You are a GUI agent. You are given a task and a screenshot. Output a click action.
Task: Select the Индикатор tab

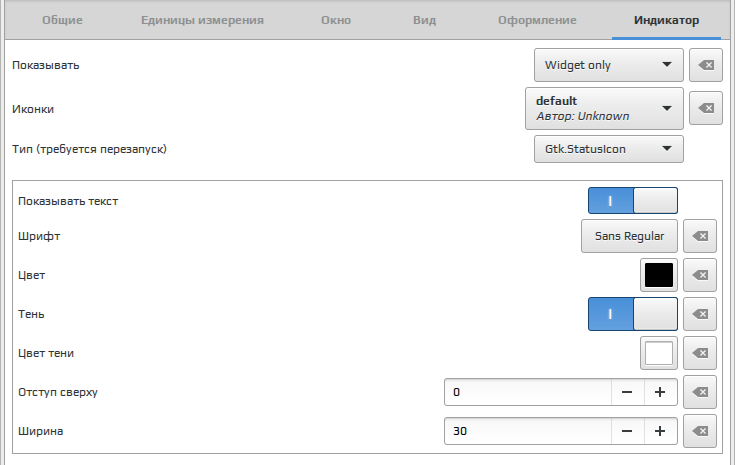[666, 20]
